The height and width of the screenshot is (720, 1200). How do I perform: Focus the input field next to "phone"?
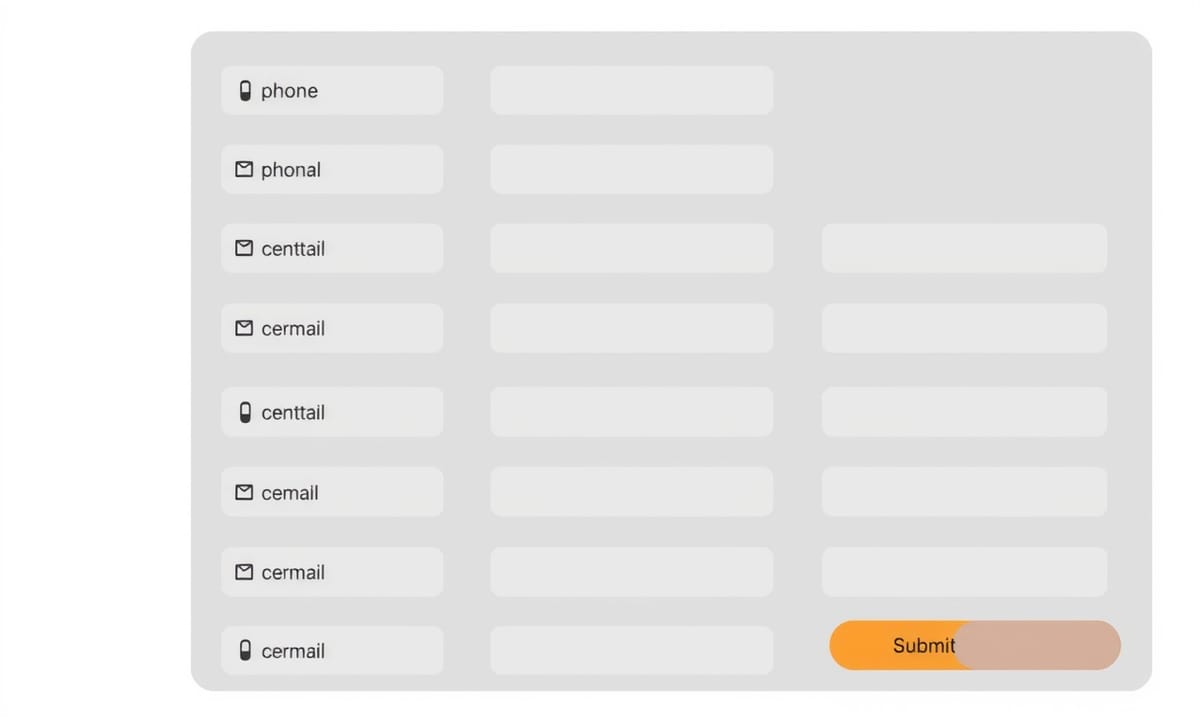631,91
